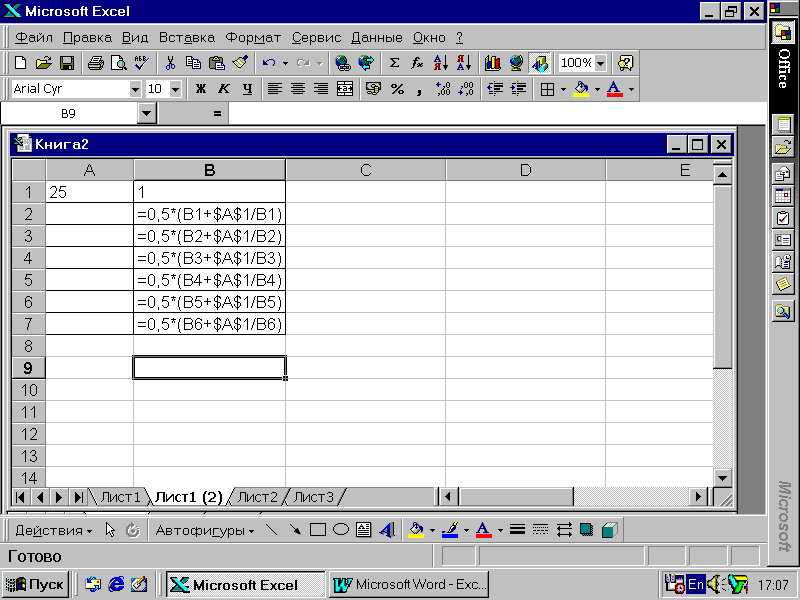Viewport: 800px width, 600px height.
Task: Align cell text left
Action: tap(275, 89)
